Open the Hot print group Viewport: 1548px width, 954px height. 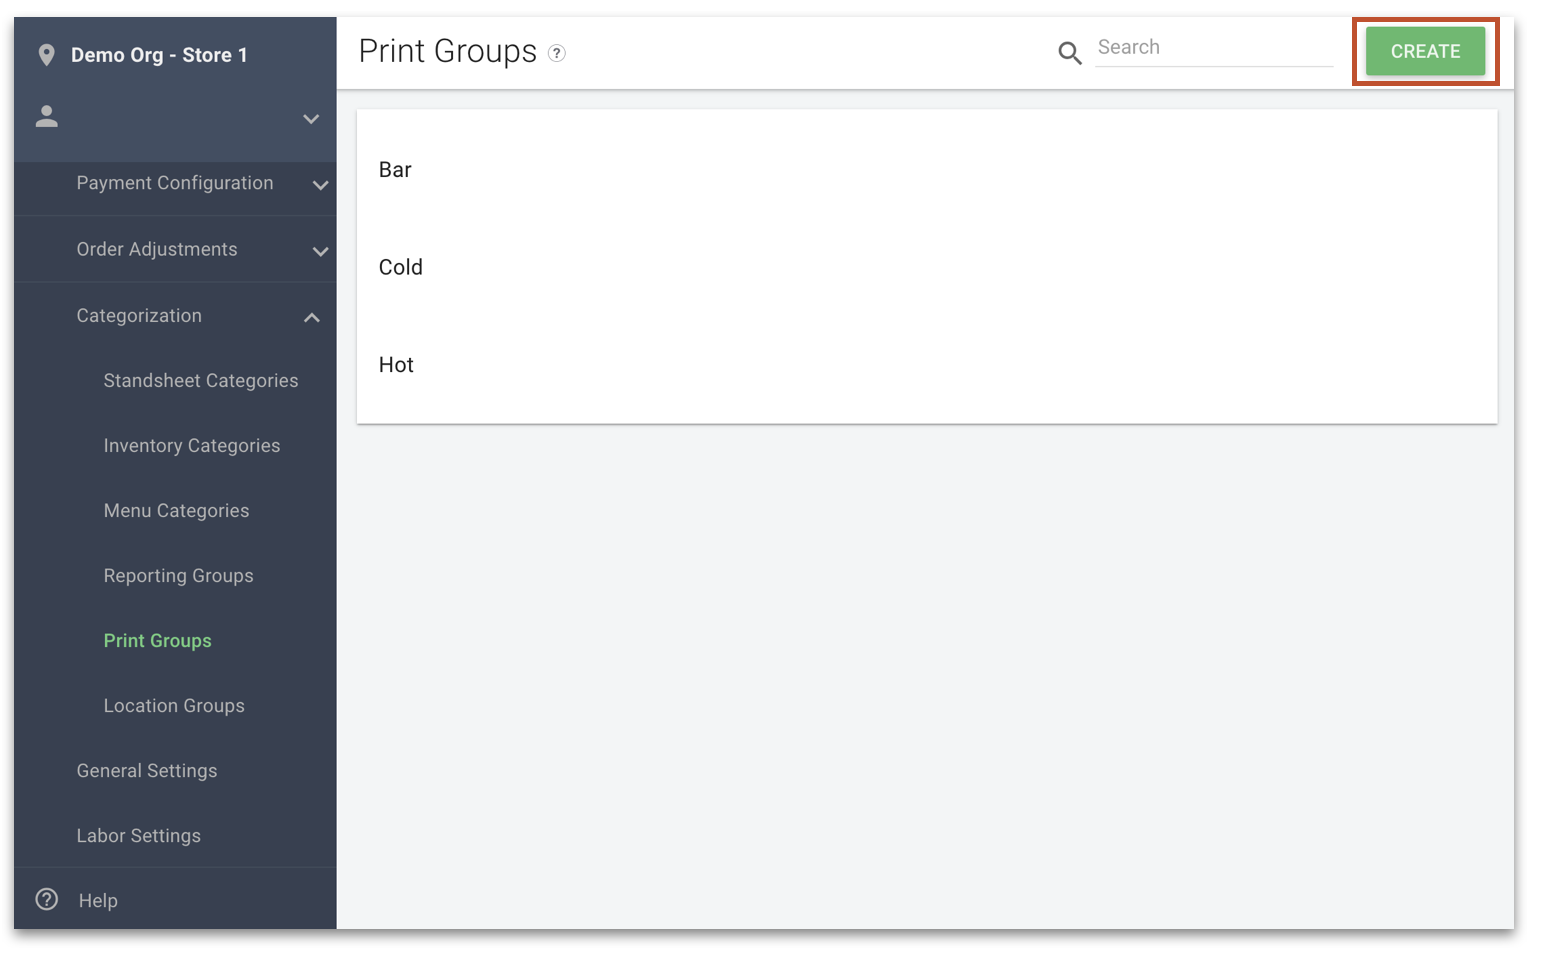927,365
